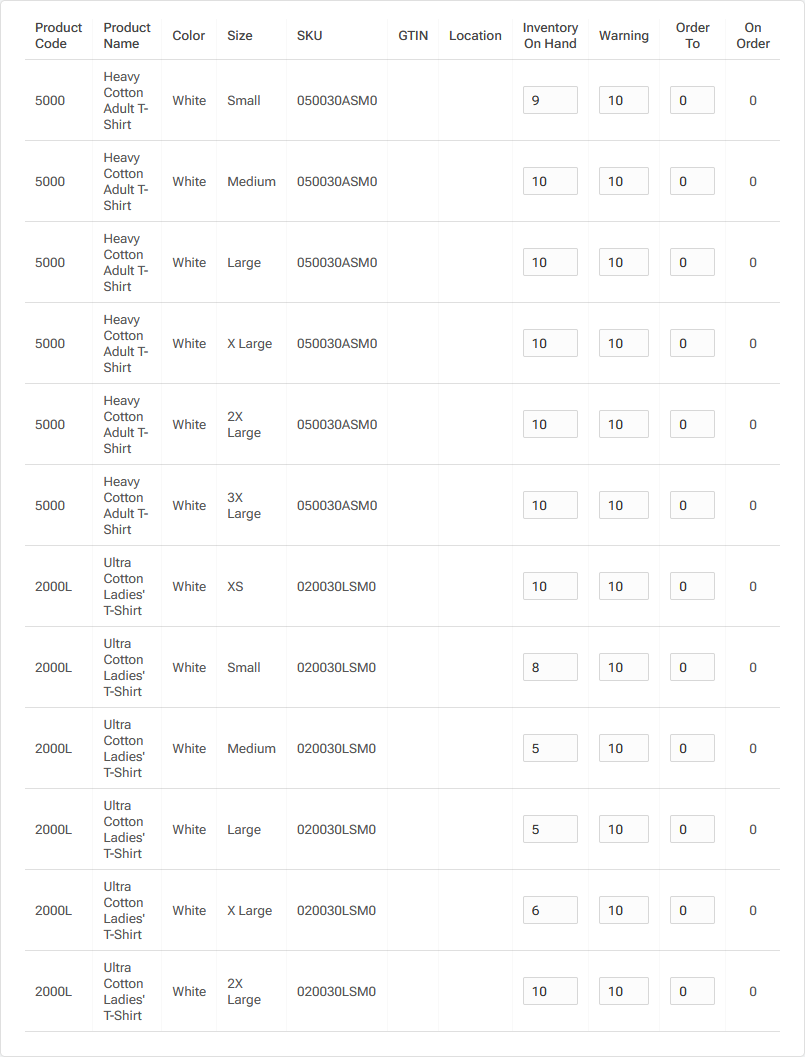This screenshot has height=1057, width=805.
Task: Click the Warning field for Ladies' 2X Large shirt
Action: [624, 991]
